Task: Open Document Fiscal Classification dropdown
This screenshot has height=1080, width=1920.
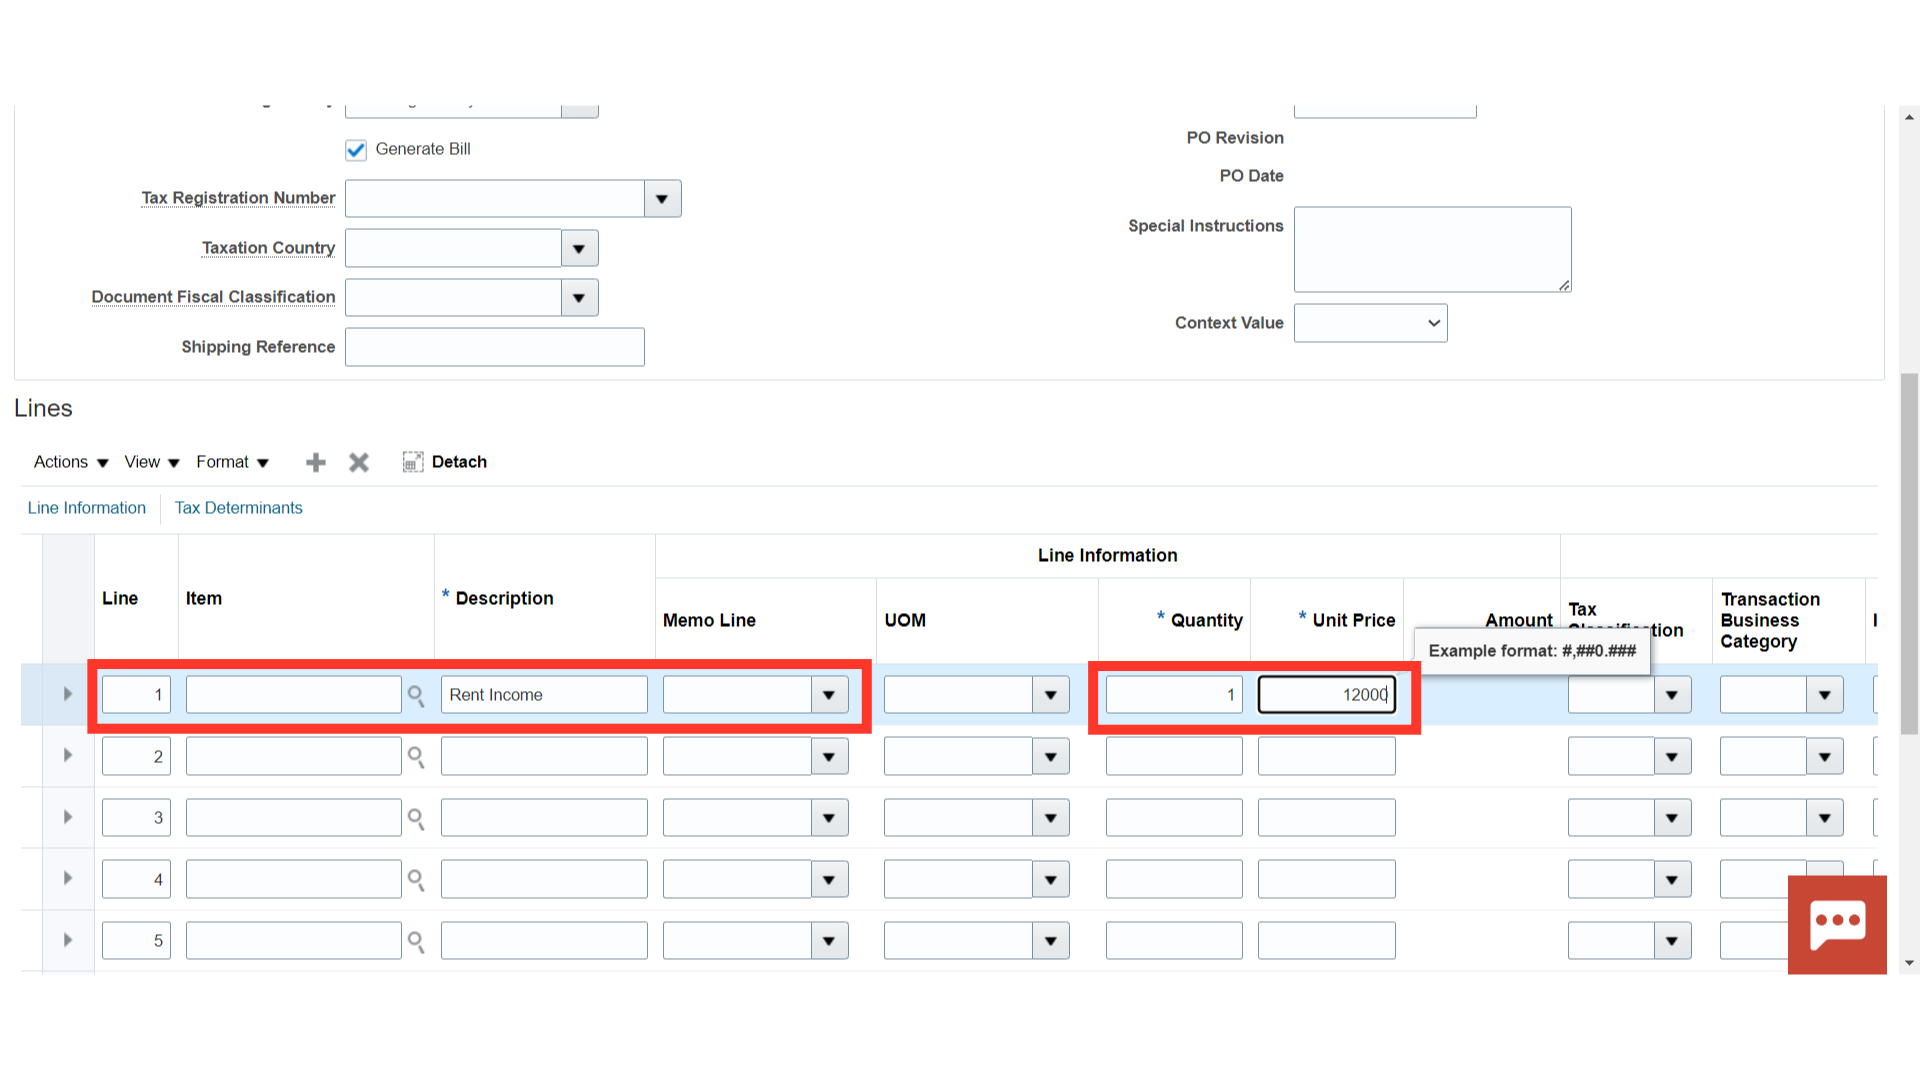Action: pyautogui.click(x=579, y=298)
